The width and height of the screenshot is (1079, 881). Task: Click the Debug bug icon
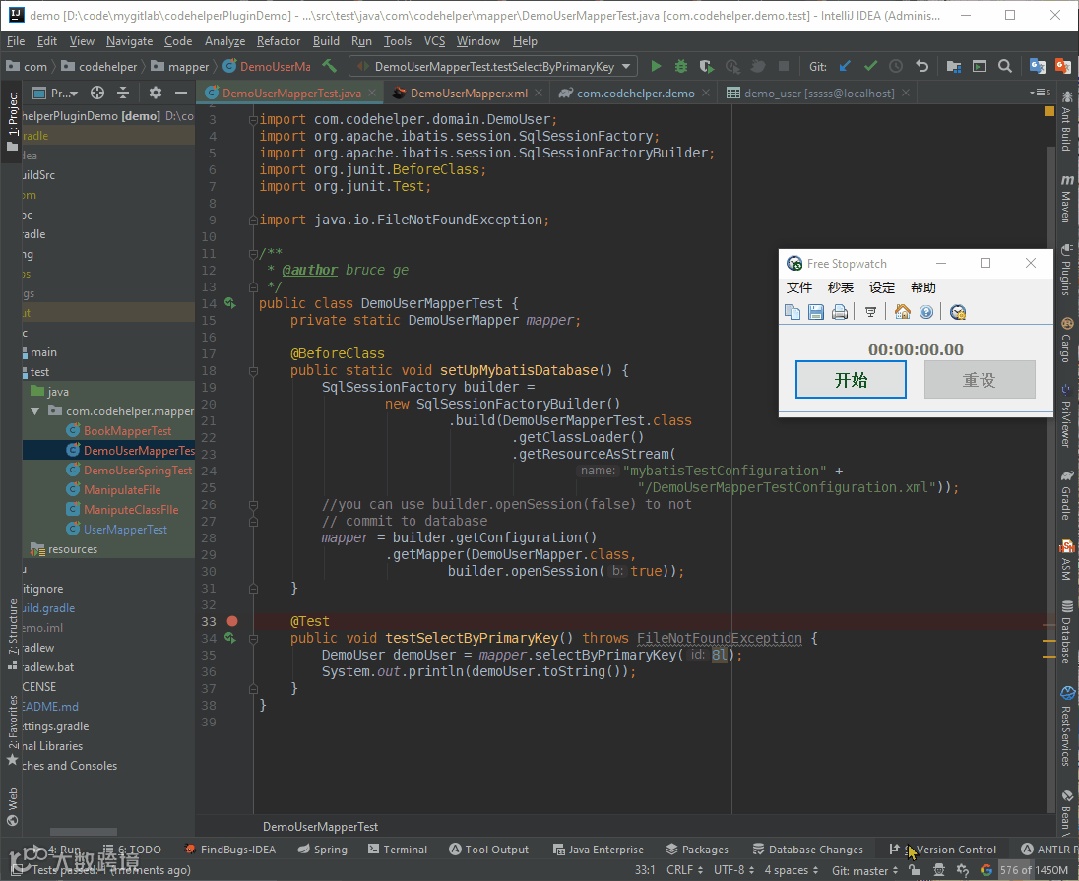point(681,67)
